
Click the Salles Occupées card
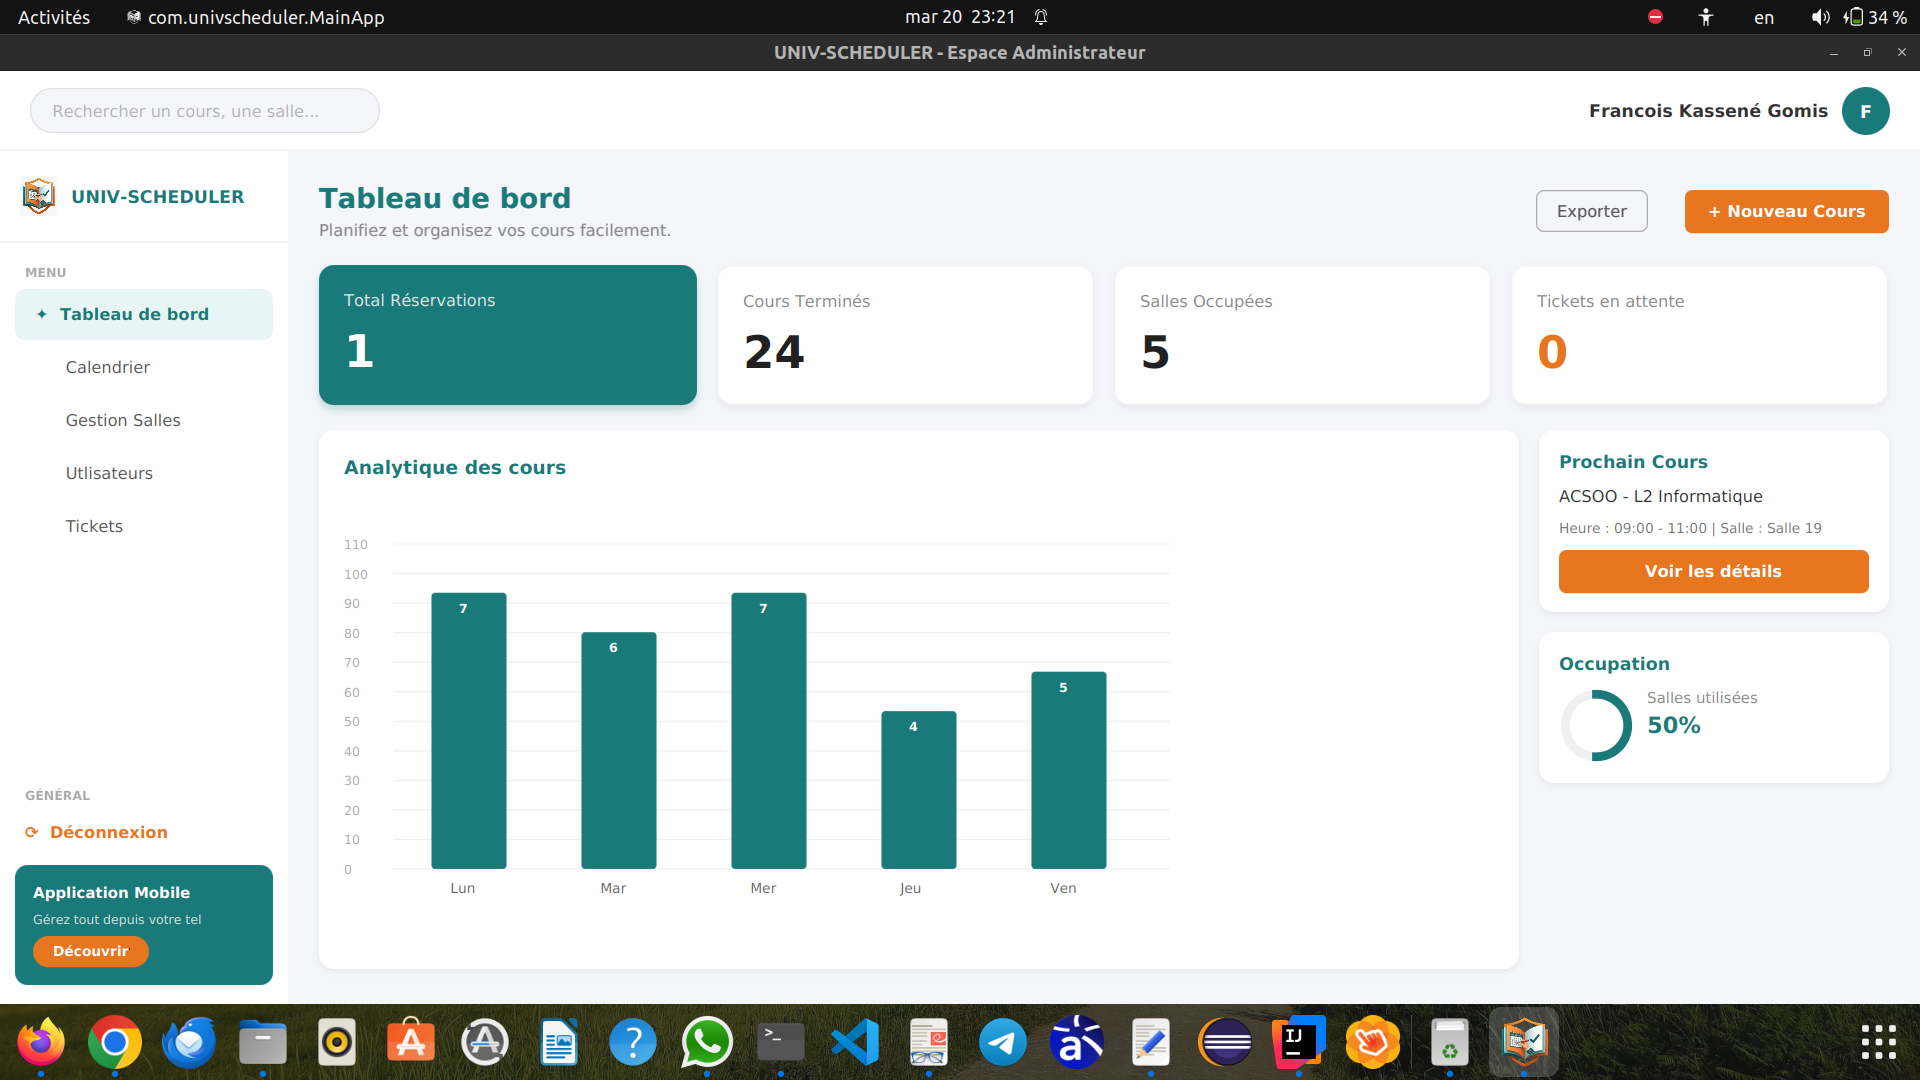point(1302,335)
